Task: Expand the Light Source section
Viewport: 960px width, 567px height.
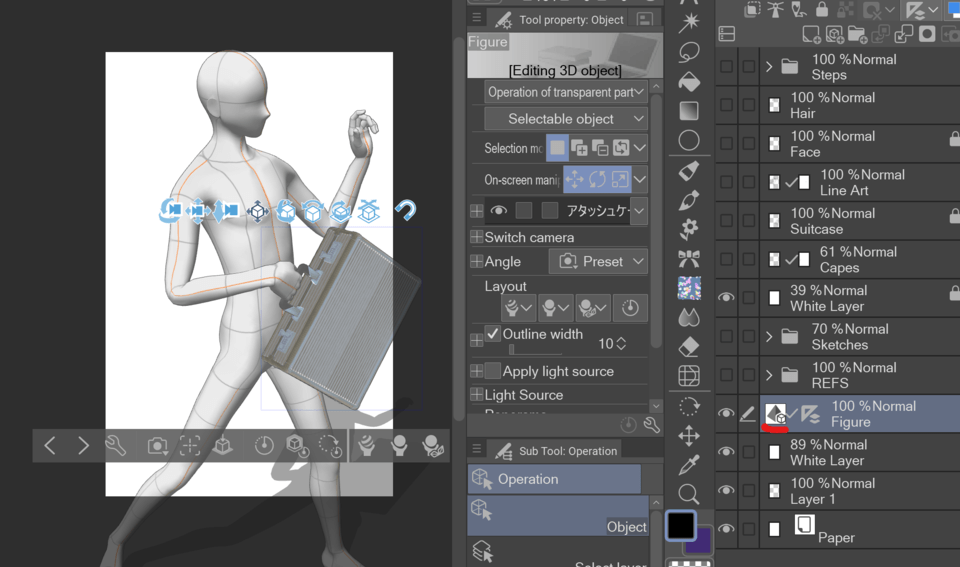Action: click(476, 395)
